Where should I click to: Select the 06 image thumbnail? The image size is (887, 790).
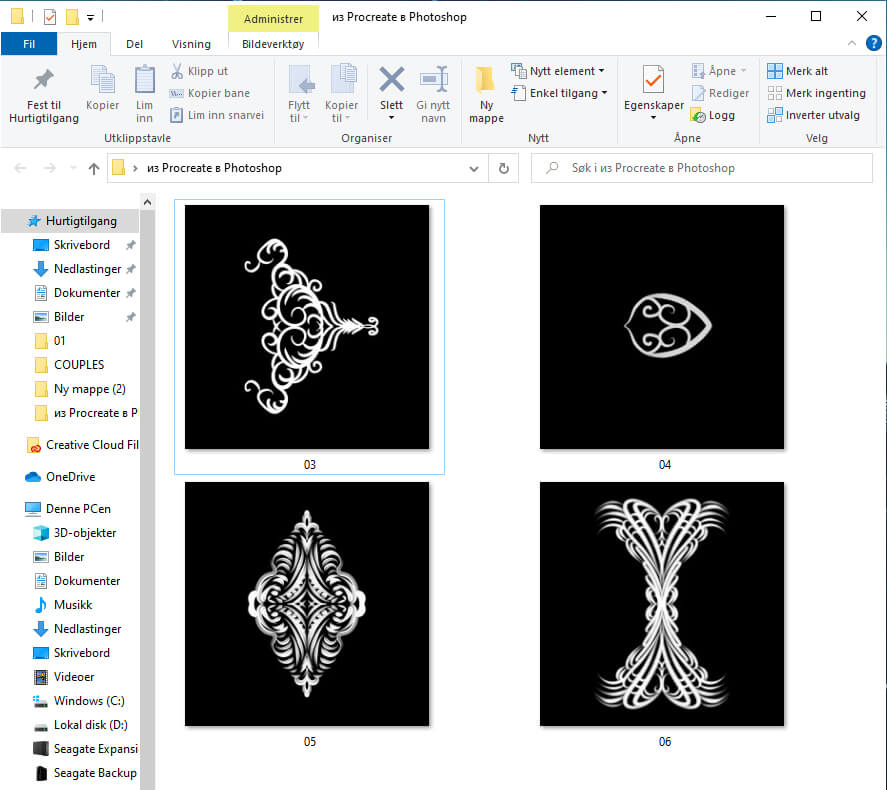[662, 604]
